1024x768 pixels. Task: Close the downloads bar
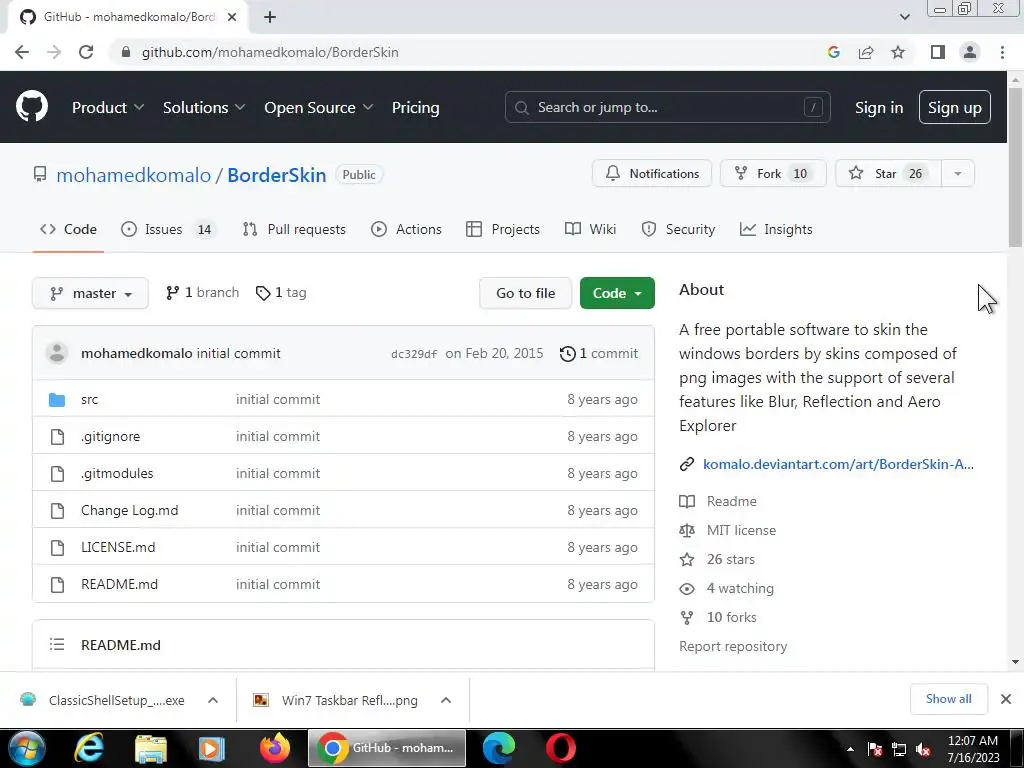click(x=1006, y=699)
